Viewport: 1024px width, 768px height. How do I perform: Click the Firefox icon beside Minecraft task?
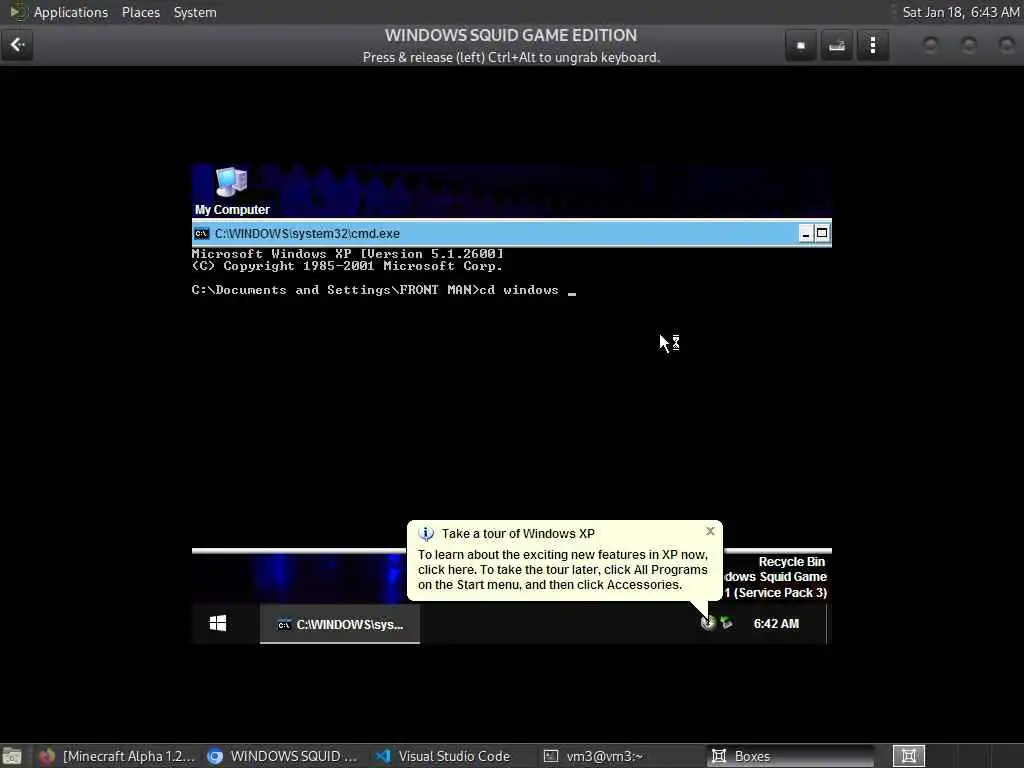46,756
